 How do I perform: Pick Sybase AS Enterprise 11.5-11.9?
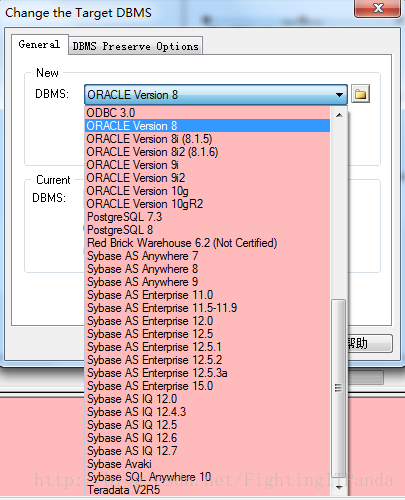click(x=207, y=308)
